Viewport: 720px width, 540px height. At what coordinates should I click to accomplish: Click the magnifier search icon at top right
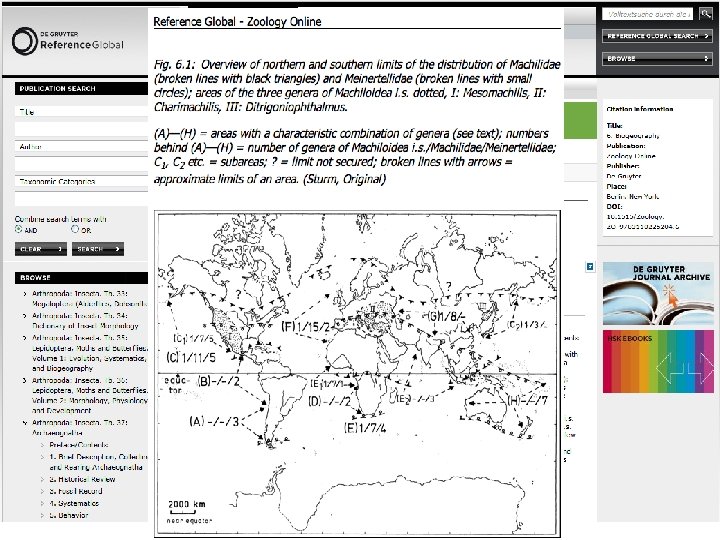point(705,14)
